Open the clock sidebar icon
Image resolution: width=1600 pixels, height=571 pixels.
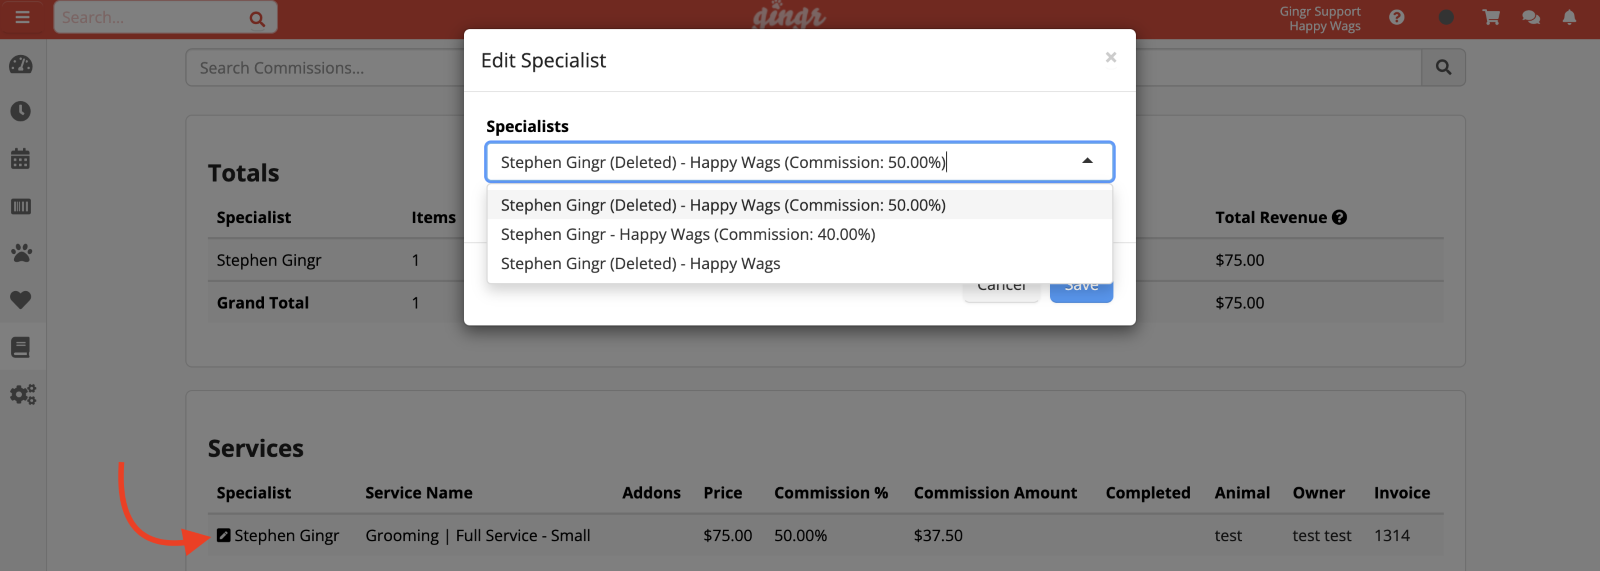(21, 111)
